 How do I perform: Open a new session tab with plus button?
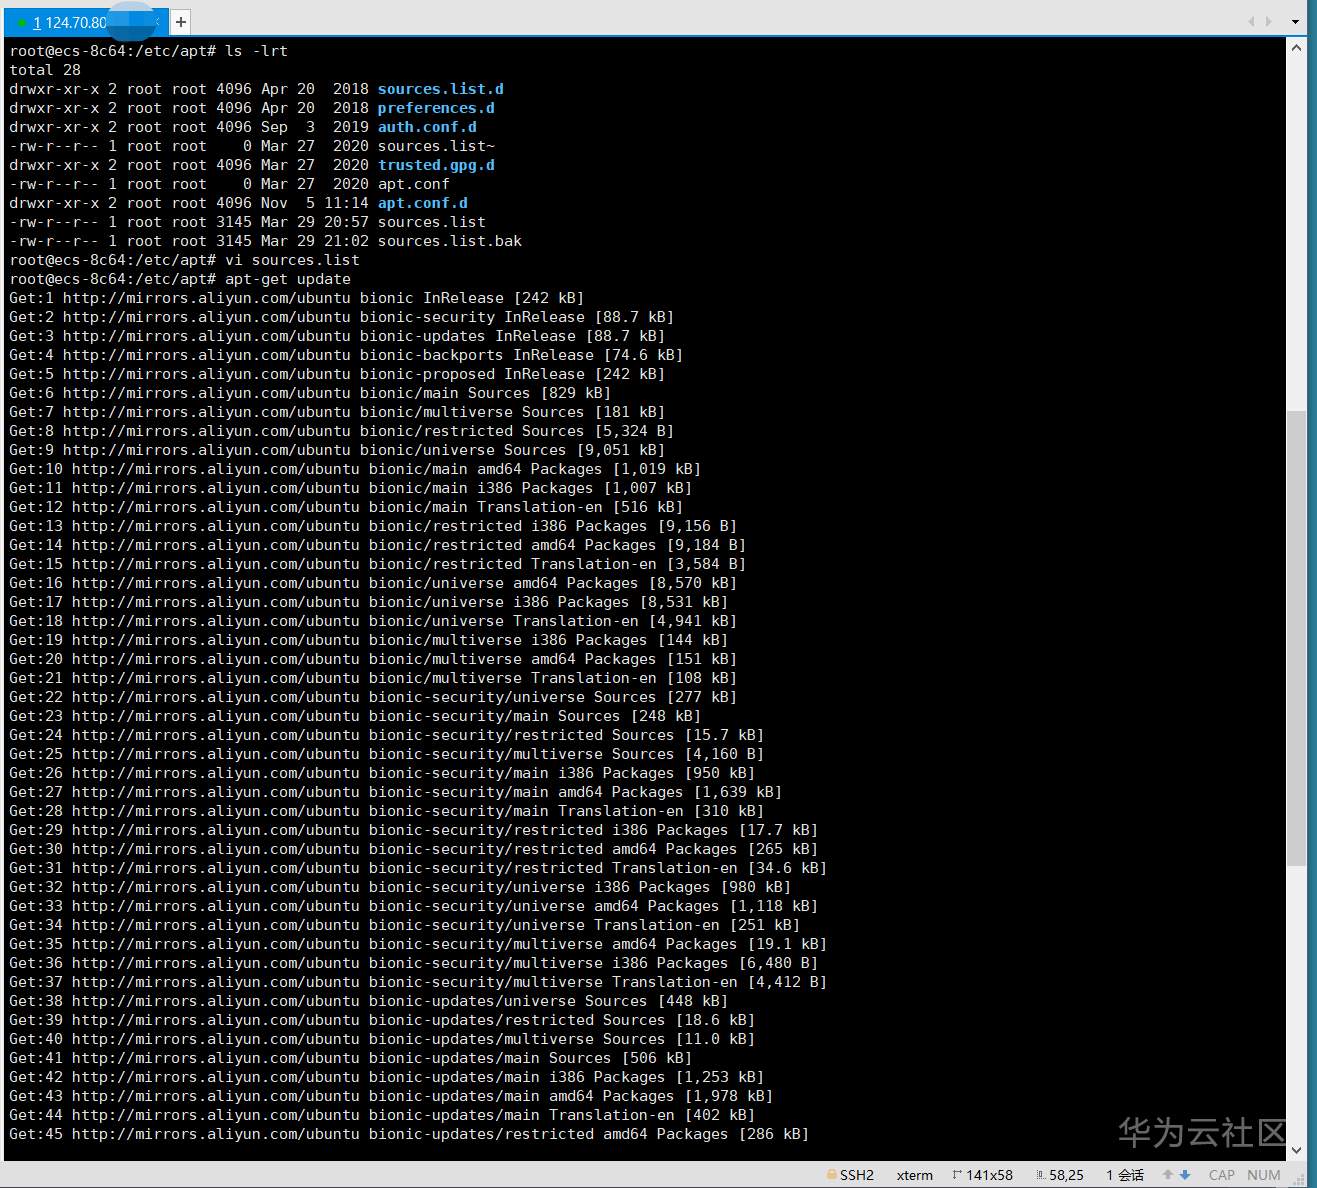[x=181, y=21]
